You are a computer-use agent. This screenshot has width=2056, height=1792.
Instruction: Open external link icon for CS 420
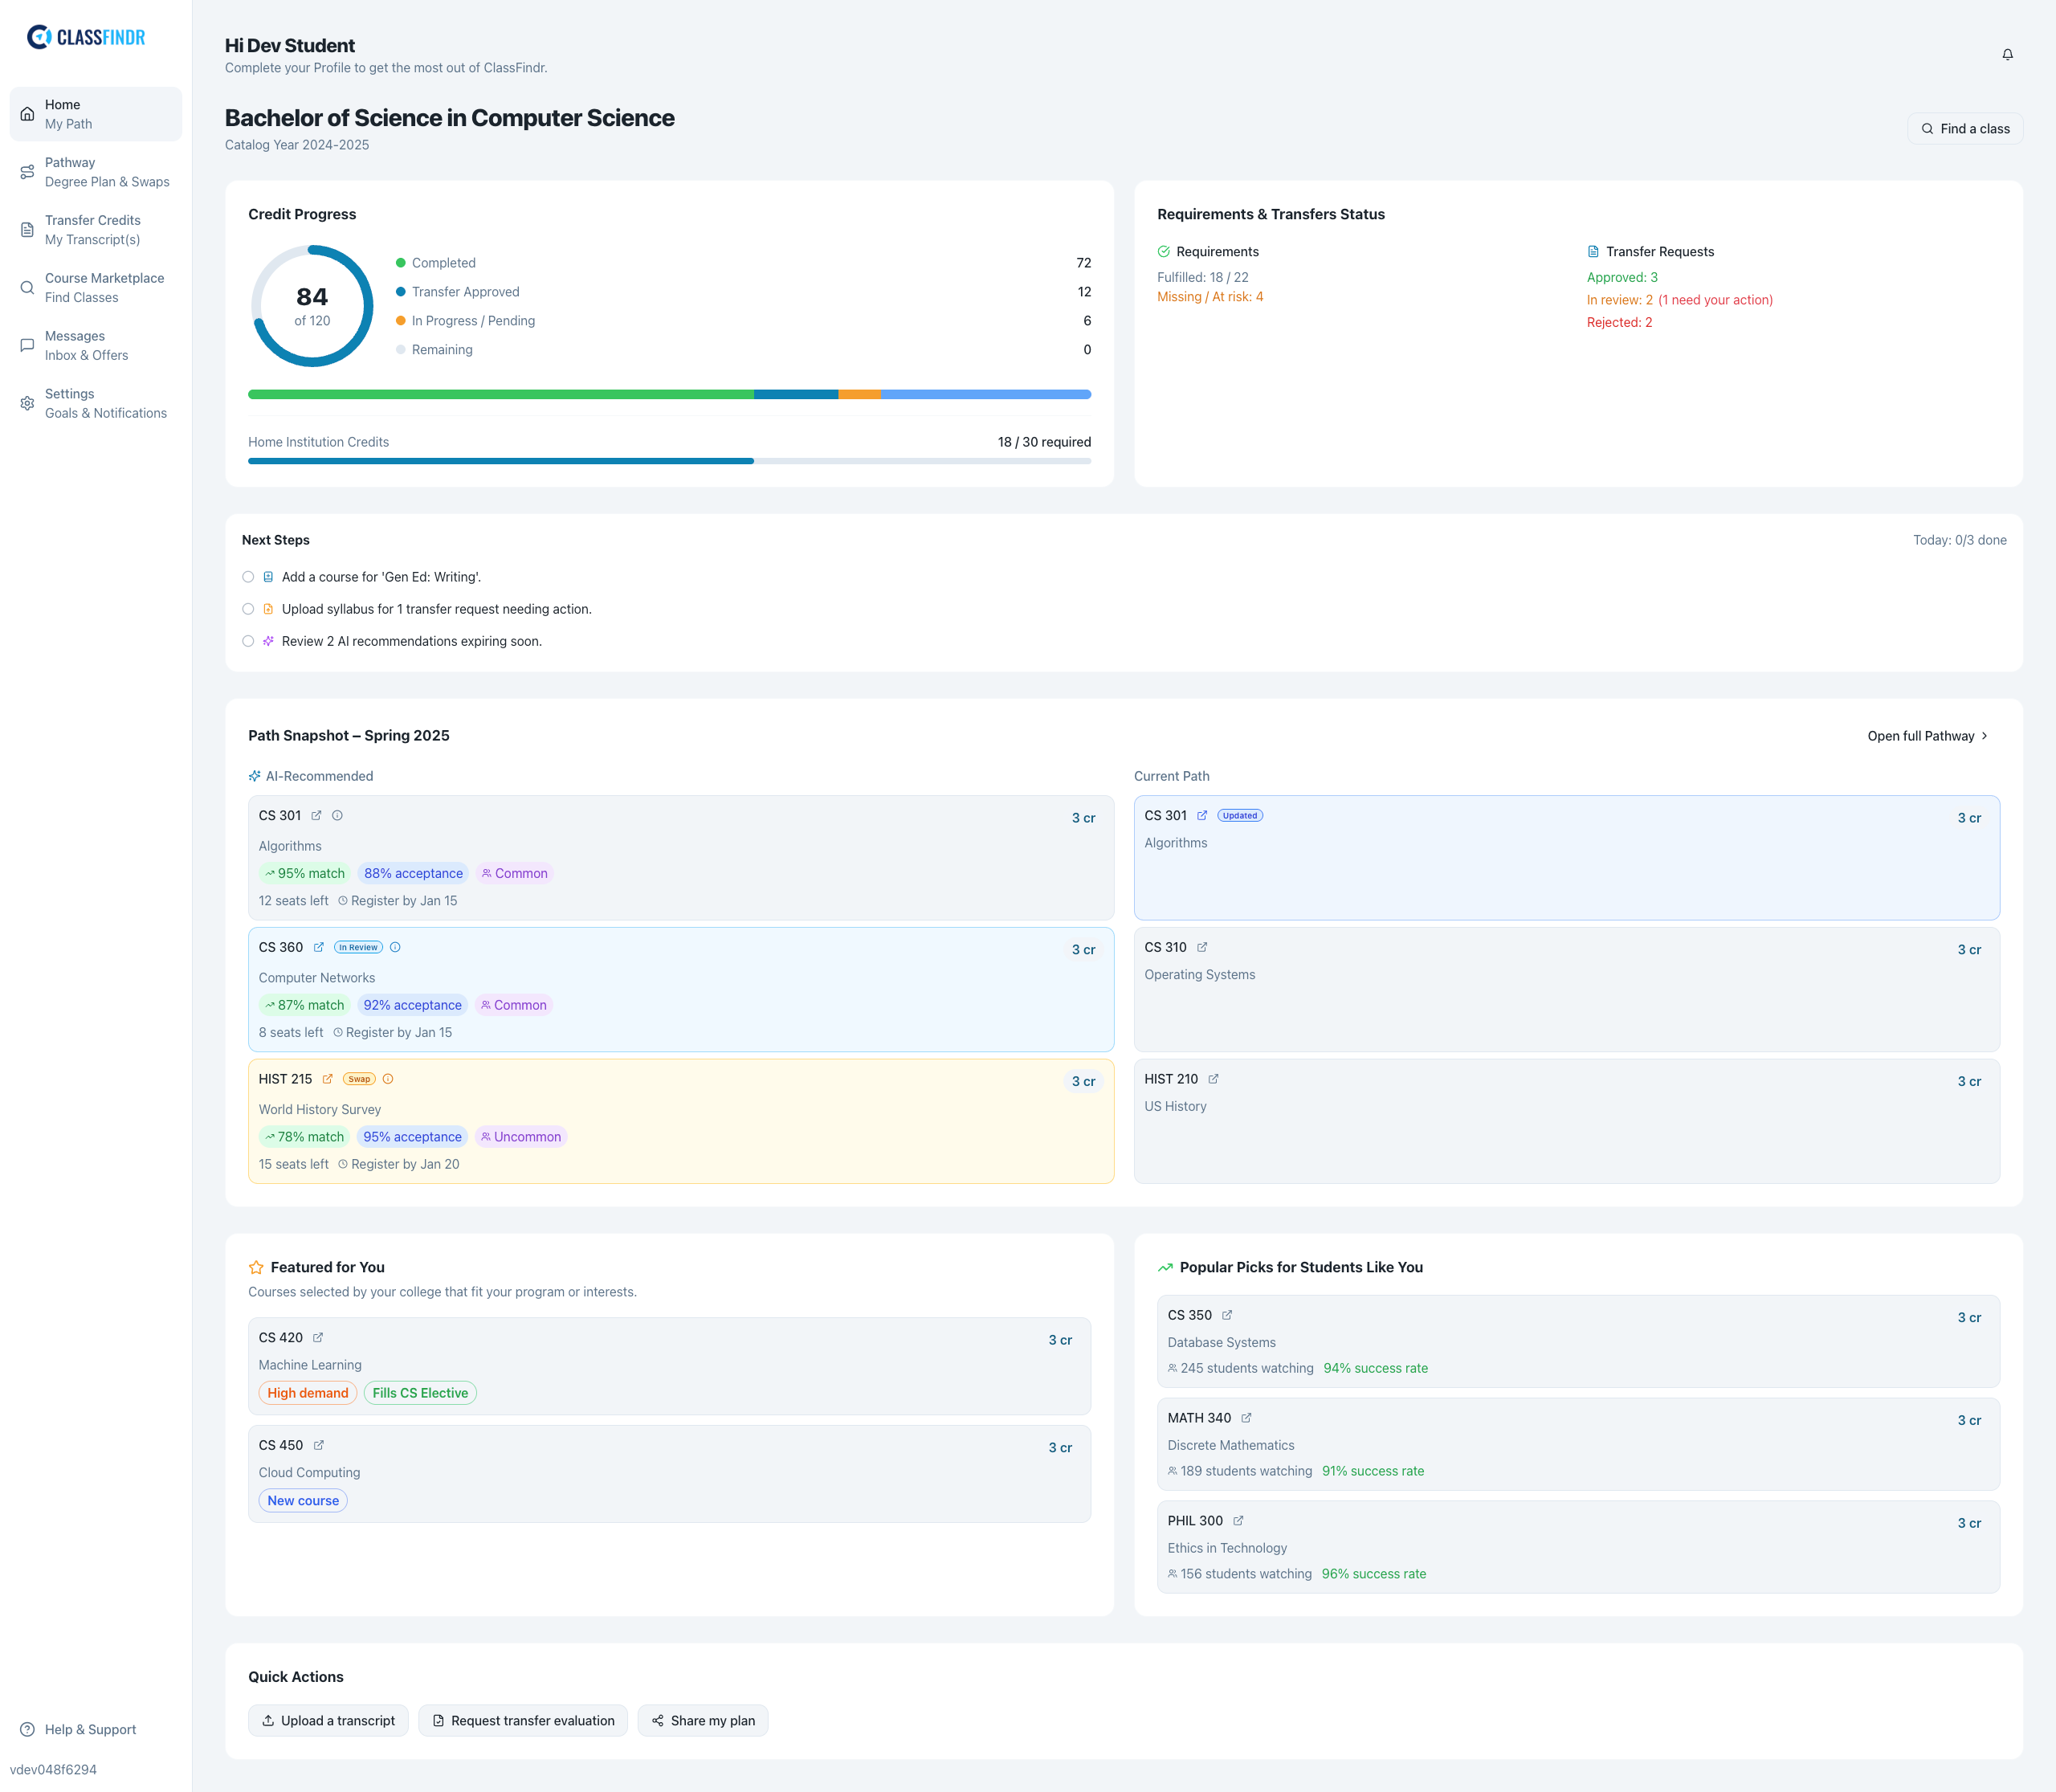coord(318,1337)
